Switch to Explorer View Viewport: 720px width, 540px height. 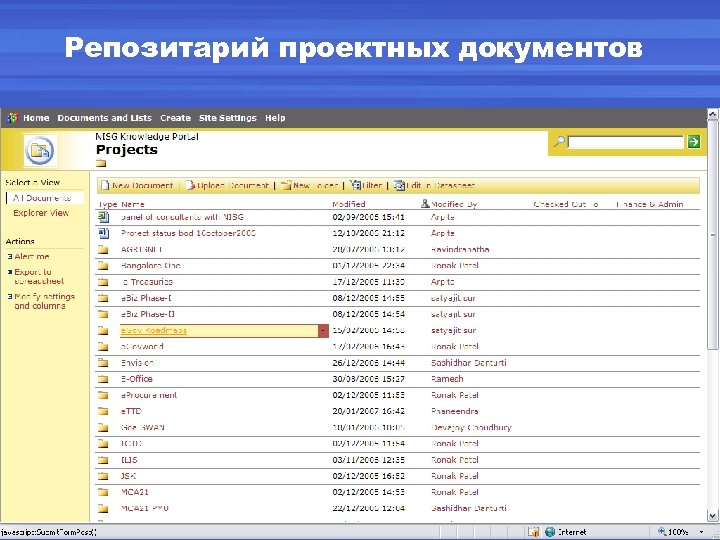[x=41, y=213]
